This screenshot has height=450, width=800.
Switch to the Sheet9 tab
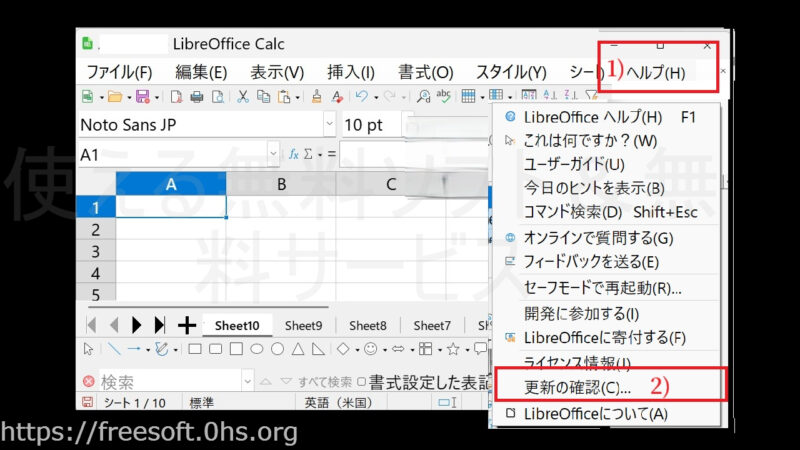coord(303,325)
